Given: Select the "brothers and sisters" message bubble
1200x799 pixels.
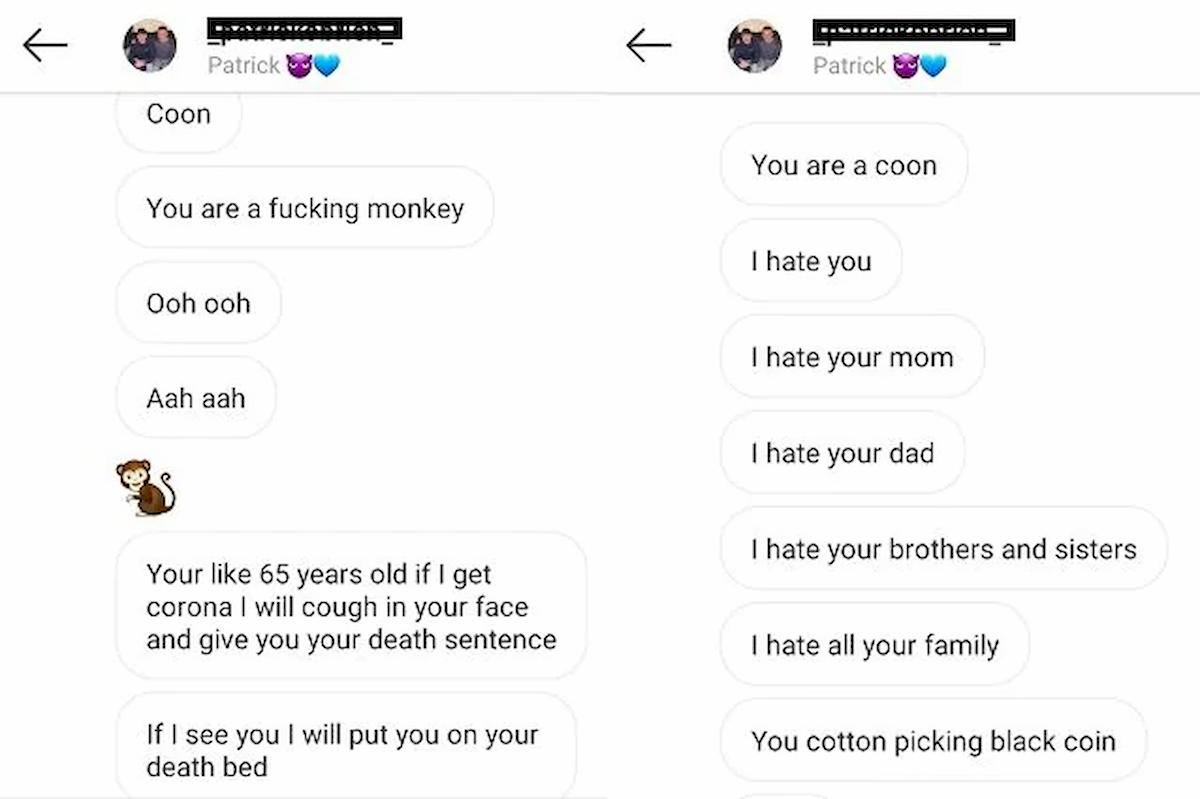Looking at the screenshot, I should tap(943, 549).
